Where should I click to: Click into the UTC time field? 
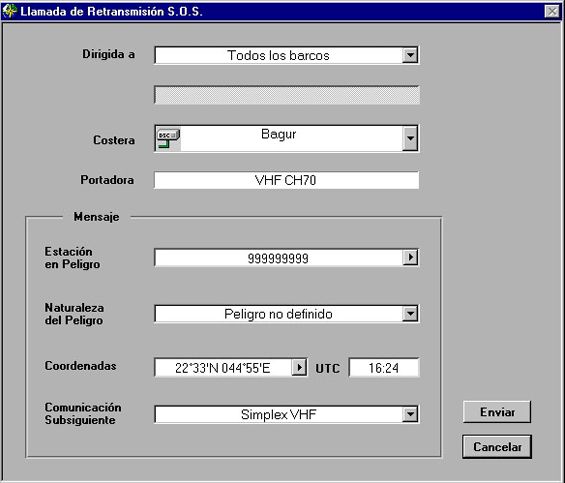[x=384, y=368]
